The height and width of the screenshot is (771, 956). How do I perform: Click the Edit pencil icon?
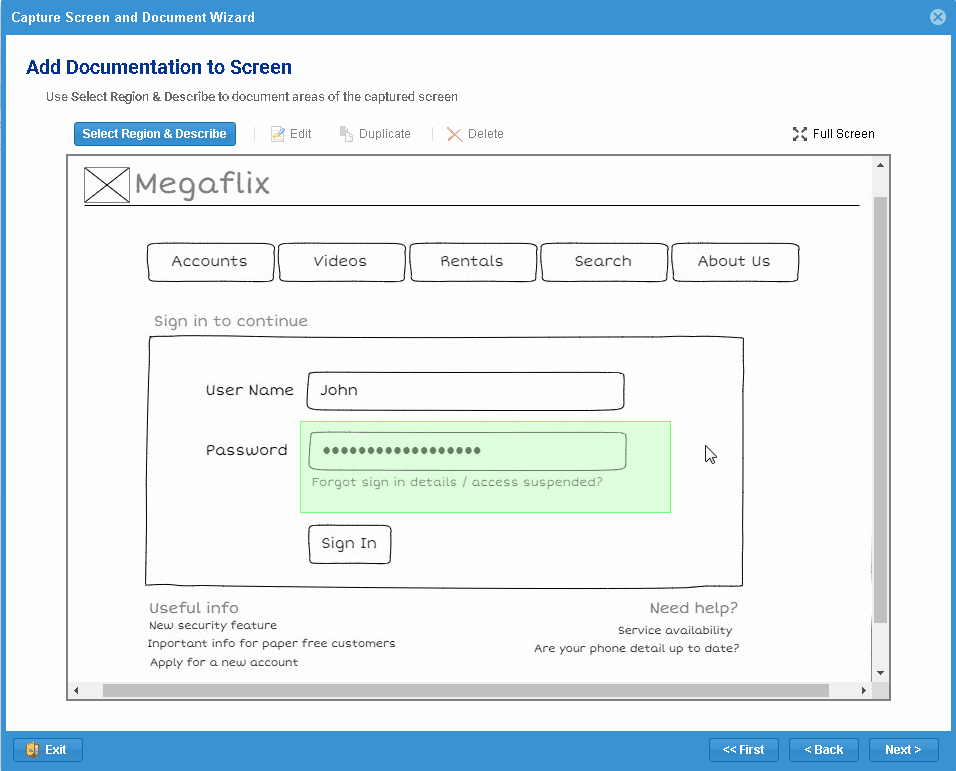(278, 134)
